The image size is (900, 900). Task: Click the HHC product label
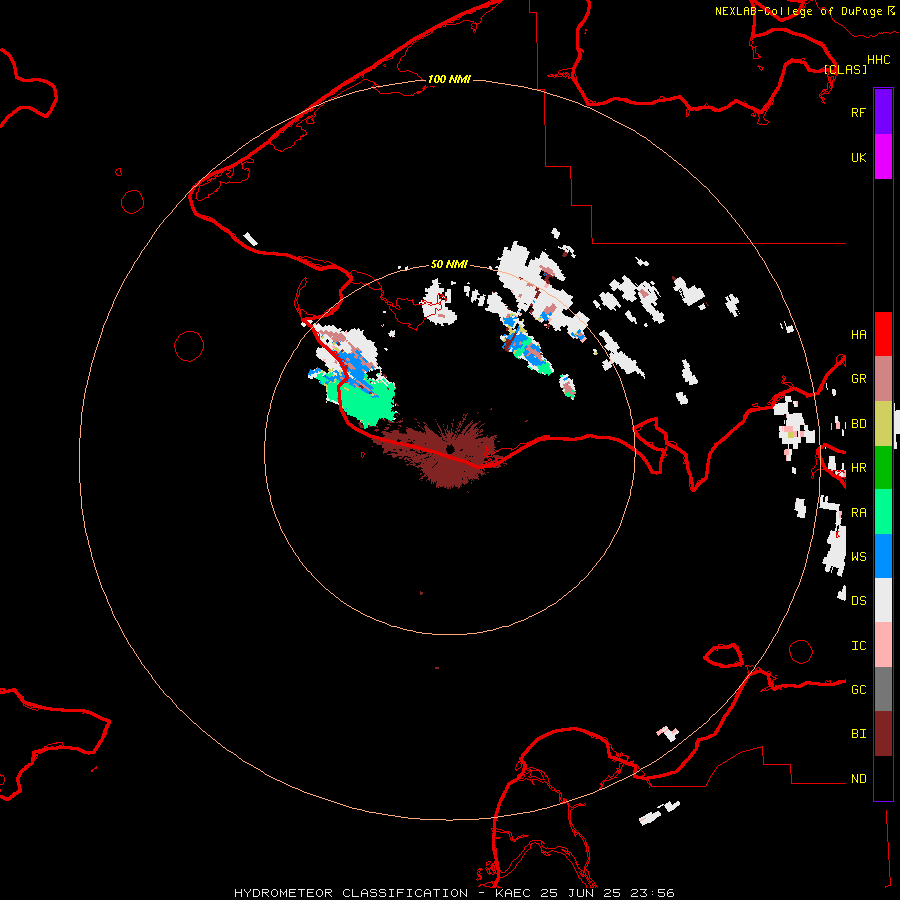click(878, 60)
